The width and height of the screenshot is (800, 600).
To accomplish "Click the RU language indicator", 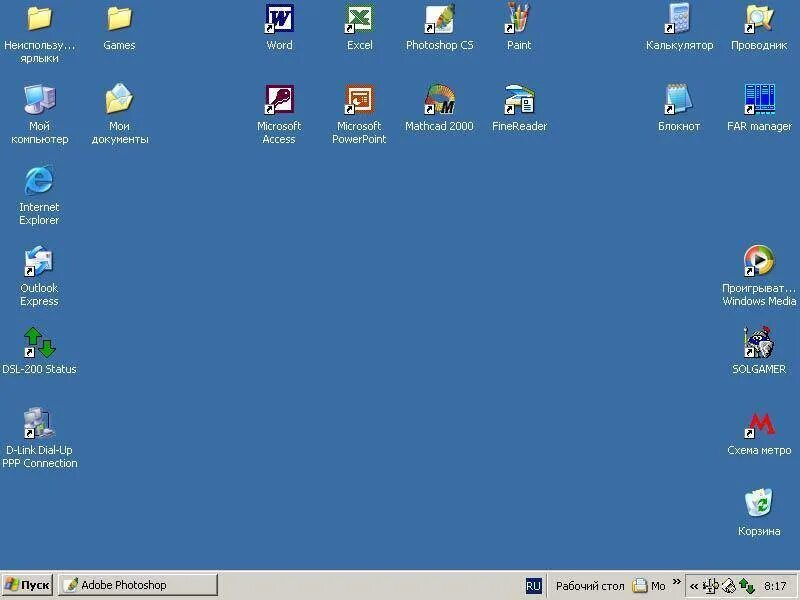I will [x=533, y=586].
